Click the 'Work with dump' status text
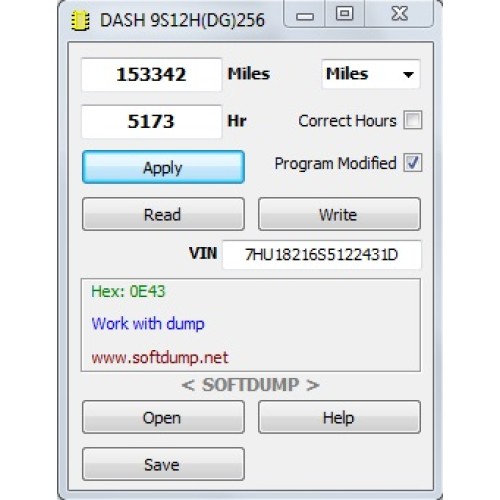 [x=148, y=324]
